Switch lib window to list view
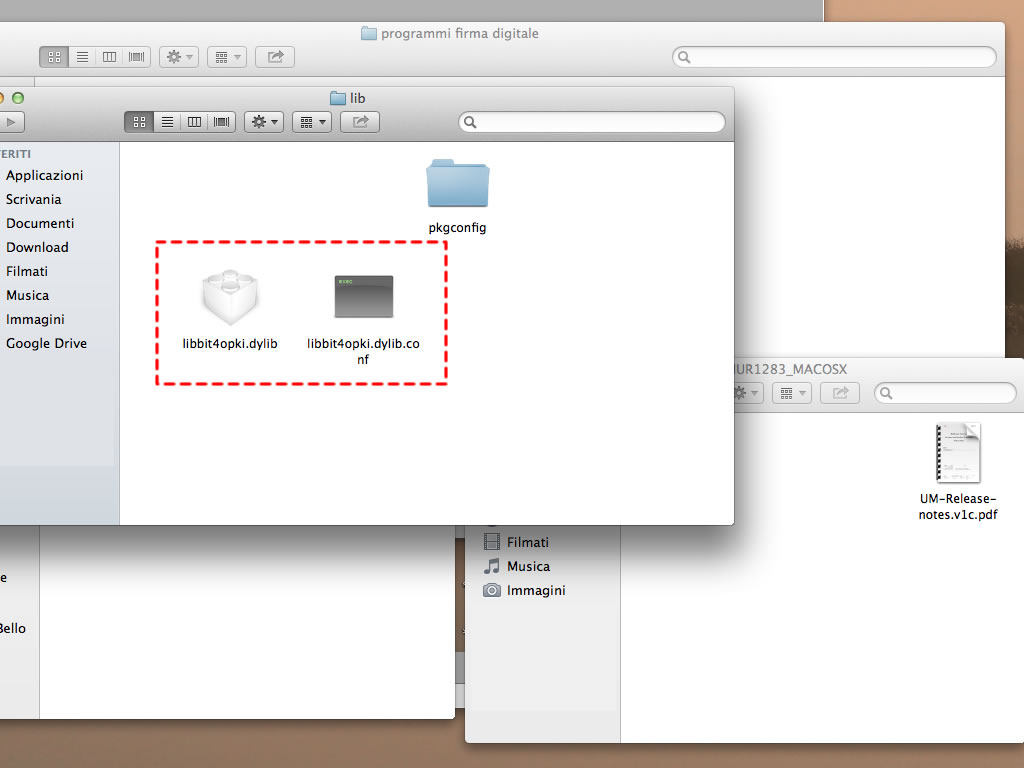Viewport: 1024px width, 768px height. pos(167,122)
